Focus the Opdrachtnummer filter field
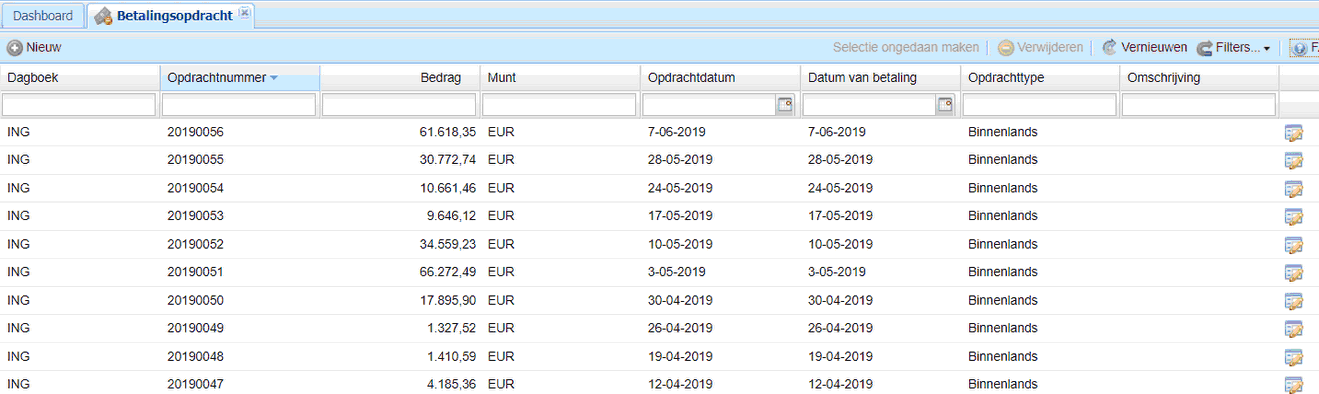Viewport: 1319px width, 394px height. pos(239,105)
